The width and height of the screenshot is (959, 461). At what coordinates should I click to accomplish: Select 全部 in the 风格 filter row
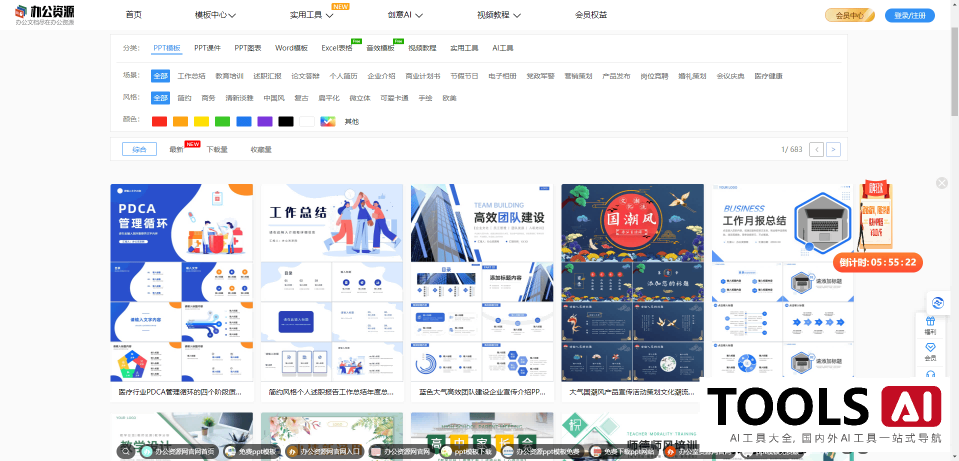pyautogui.click(x=161, y=98)
